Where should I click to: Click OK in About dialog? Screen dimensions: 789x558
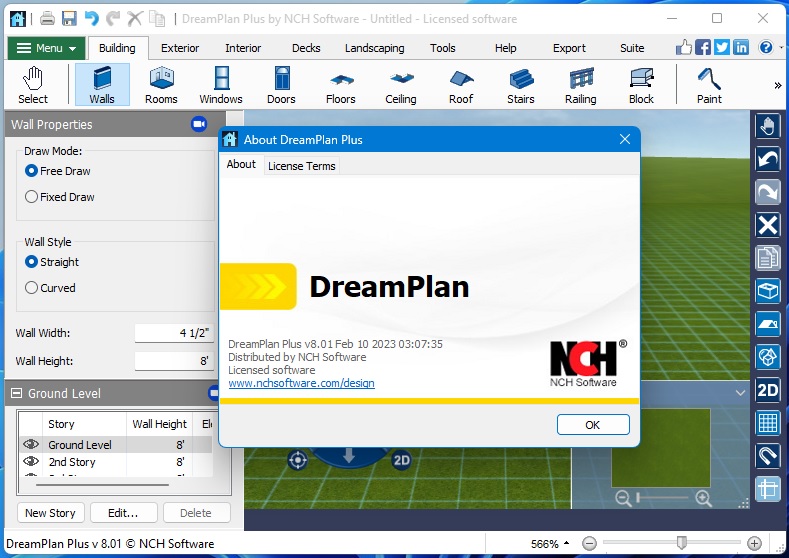click(593, 425)
